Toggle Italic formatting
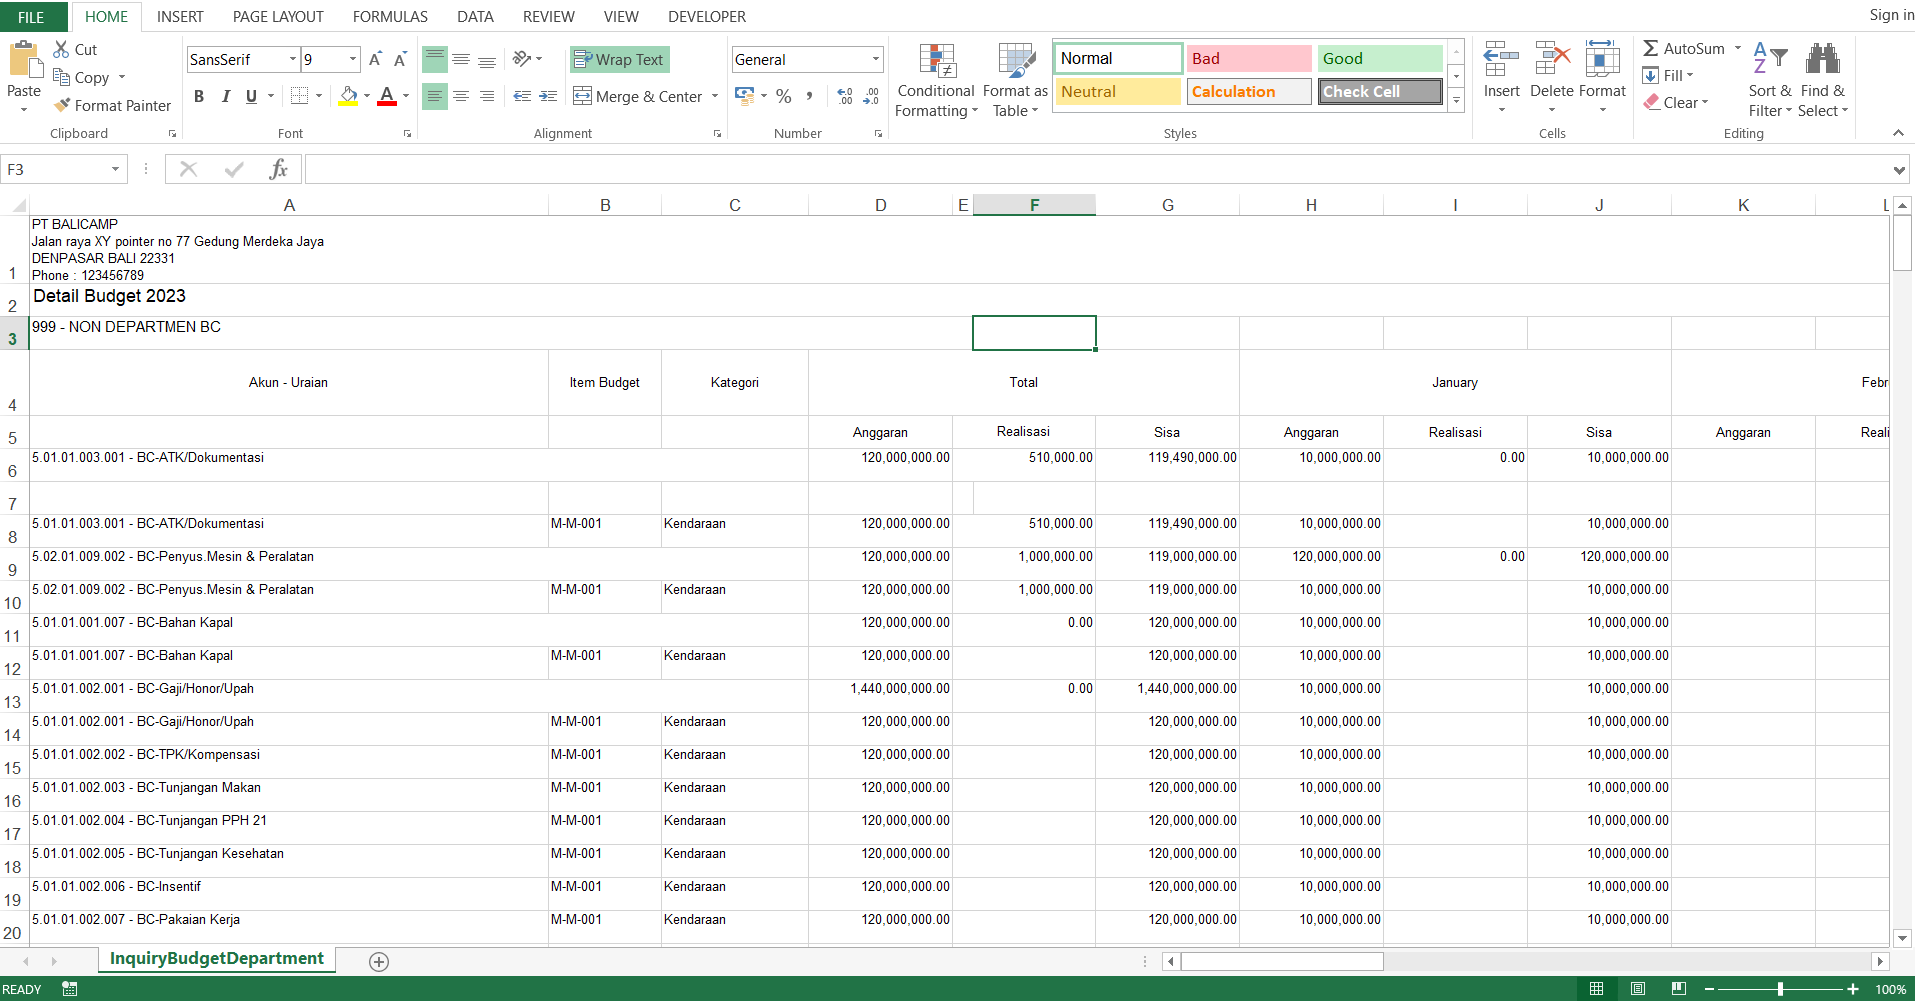The height and width of the screenshot is (1001, 1915). 225,96
